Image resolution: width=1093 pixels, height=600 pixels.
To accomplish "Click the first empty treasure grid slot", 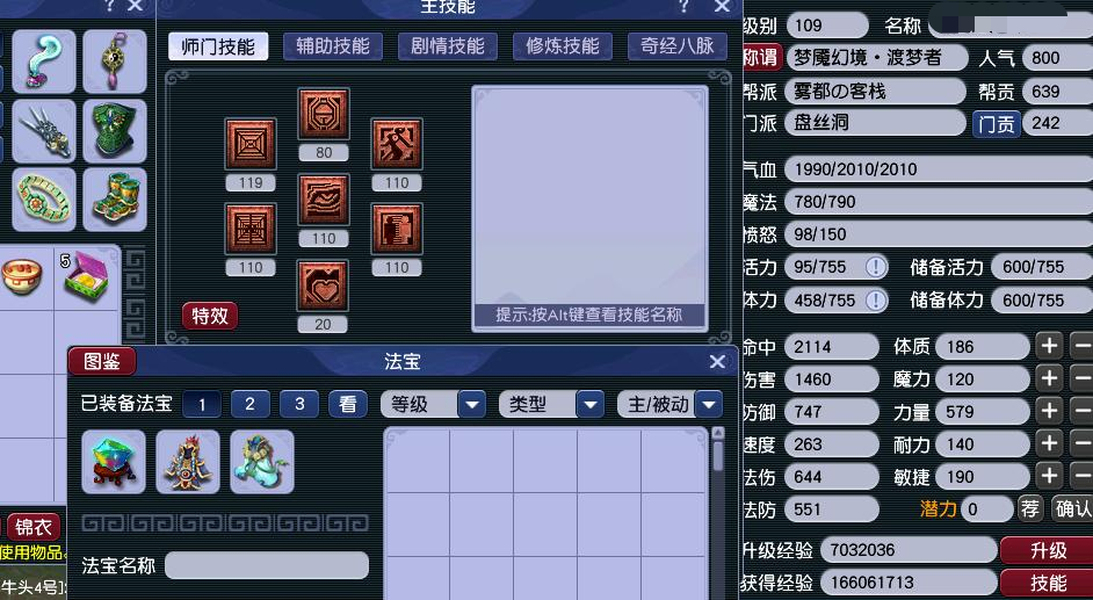I will (x=417, y=460).
